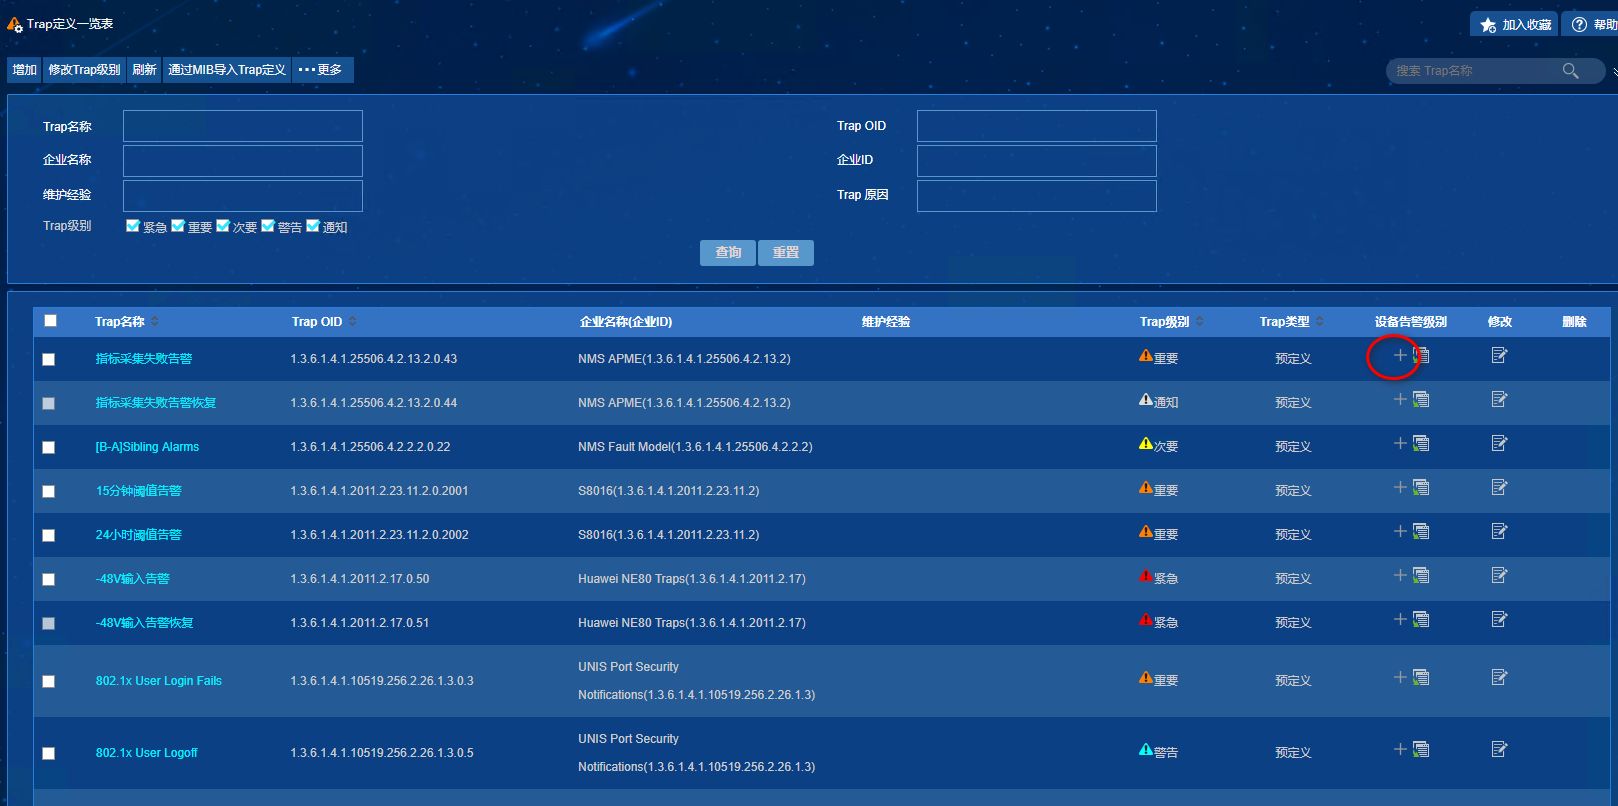Click the modify icon for 15分钟阈值告警
Viewport: 1618px width, 806px height.
tap(1499, 487)
